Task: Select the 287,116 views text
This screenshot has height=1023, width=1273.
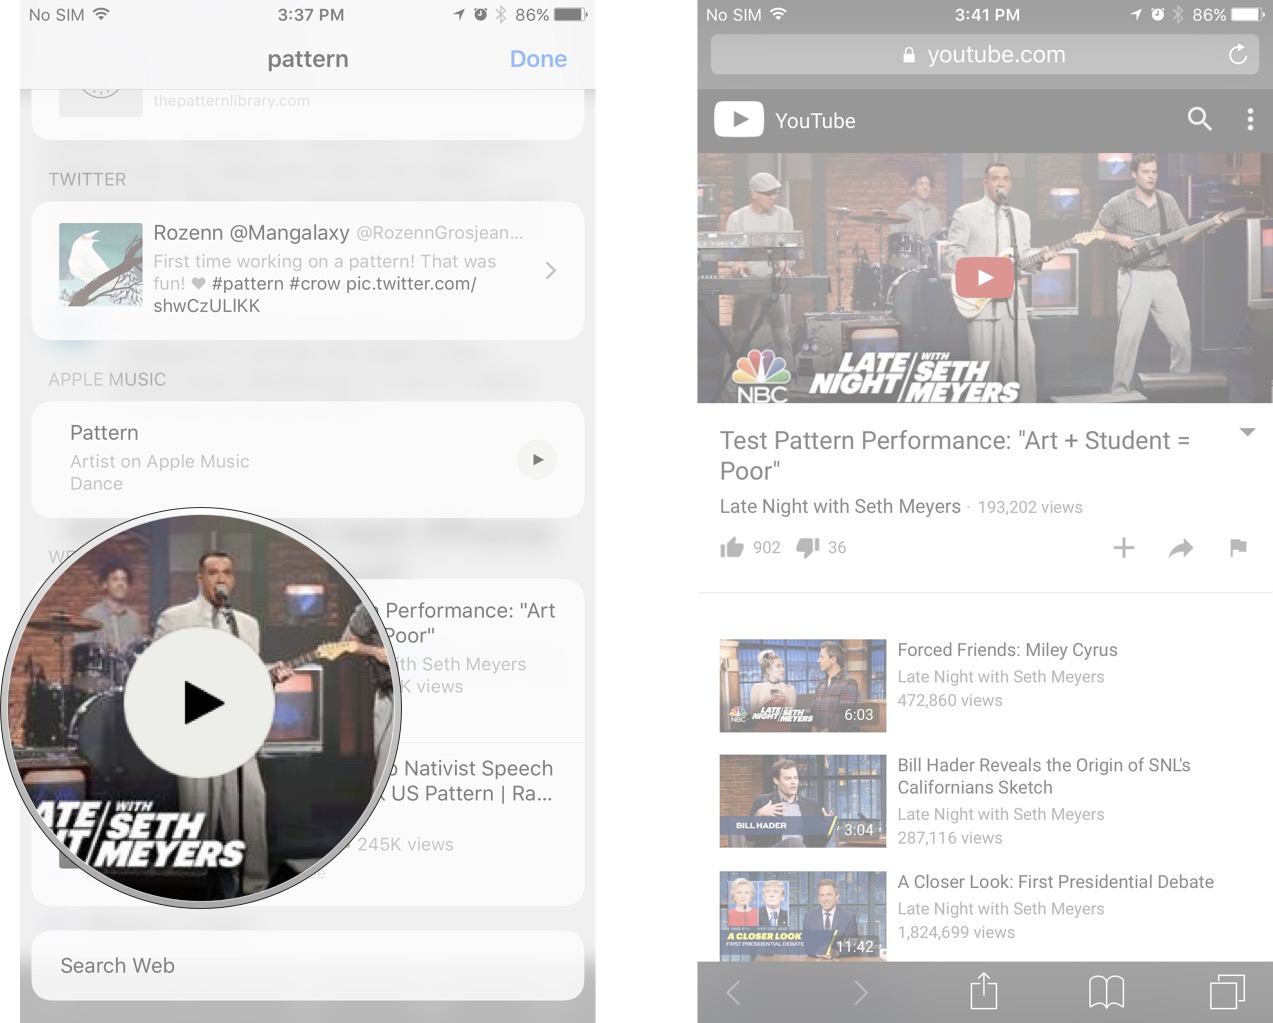Action: (x=950, y=838)
